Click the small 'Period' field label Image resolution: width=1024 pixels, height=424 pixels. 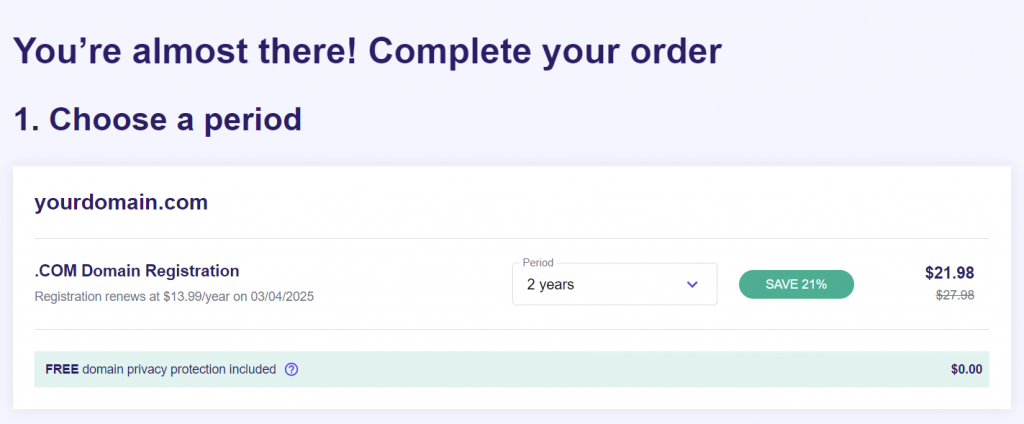[538, 263]
